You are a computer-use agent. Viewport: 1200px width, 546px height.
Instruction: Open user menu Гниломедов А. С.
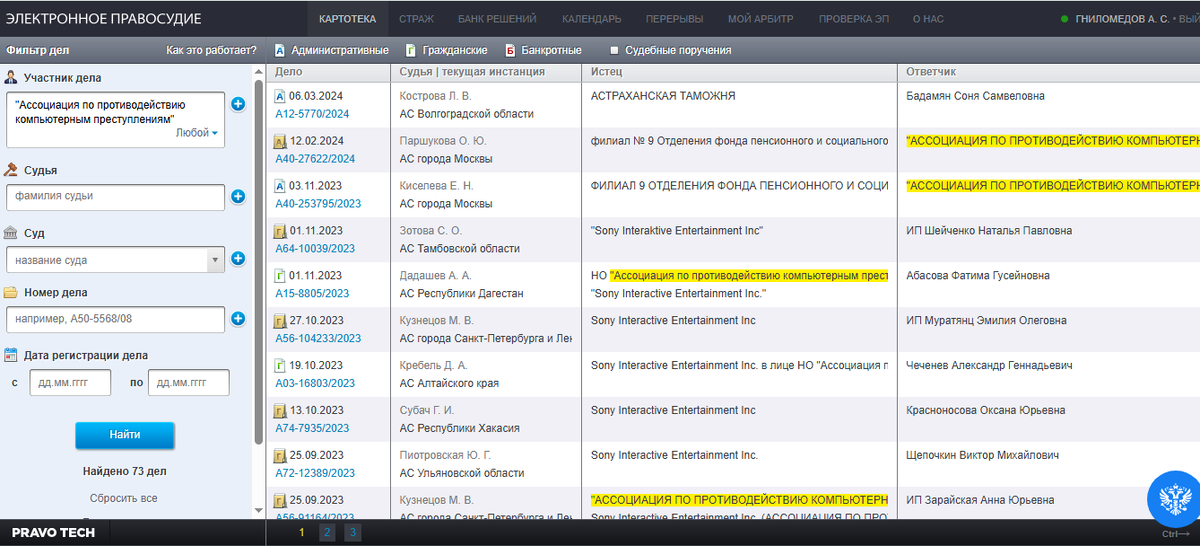[1121, 19]
